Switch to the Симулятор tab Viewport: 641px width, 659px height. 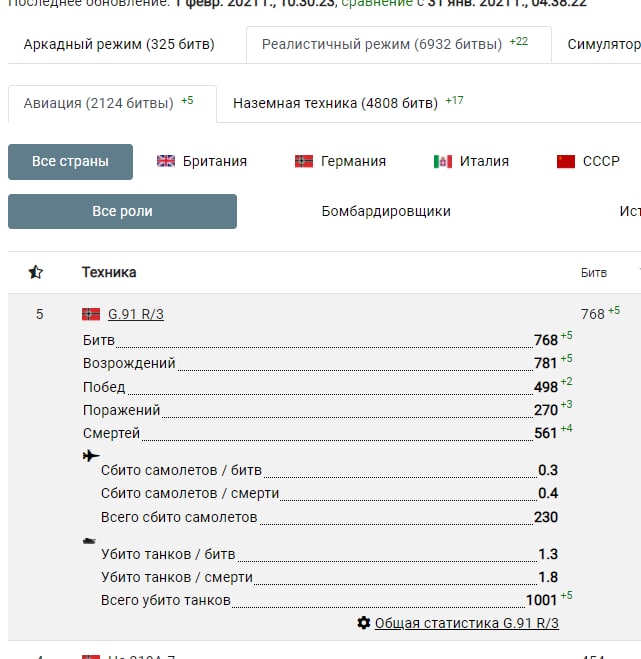click(x=604, y=44)
